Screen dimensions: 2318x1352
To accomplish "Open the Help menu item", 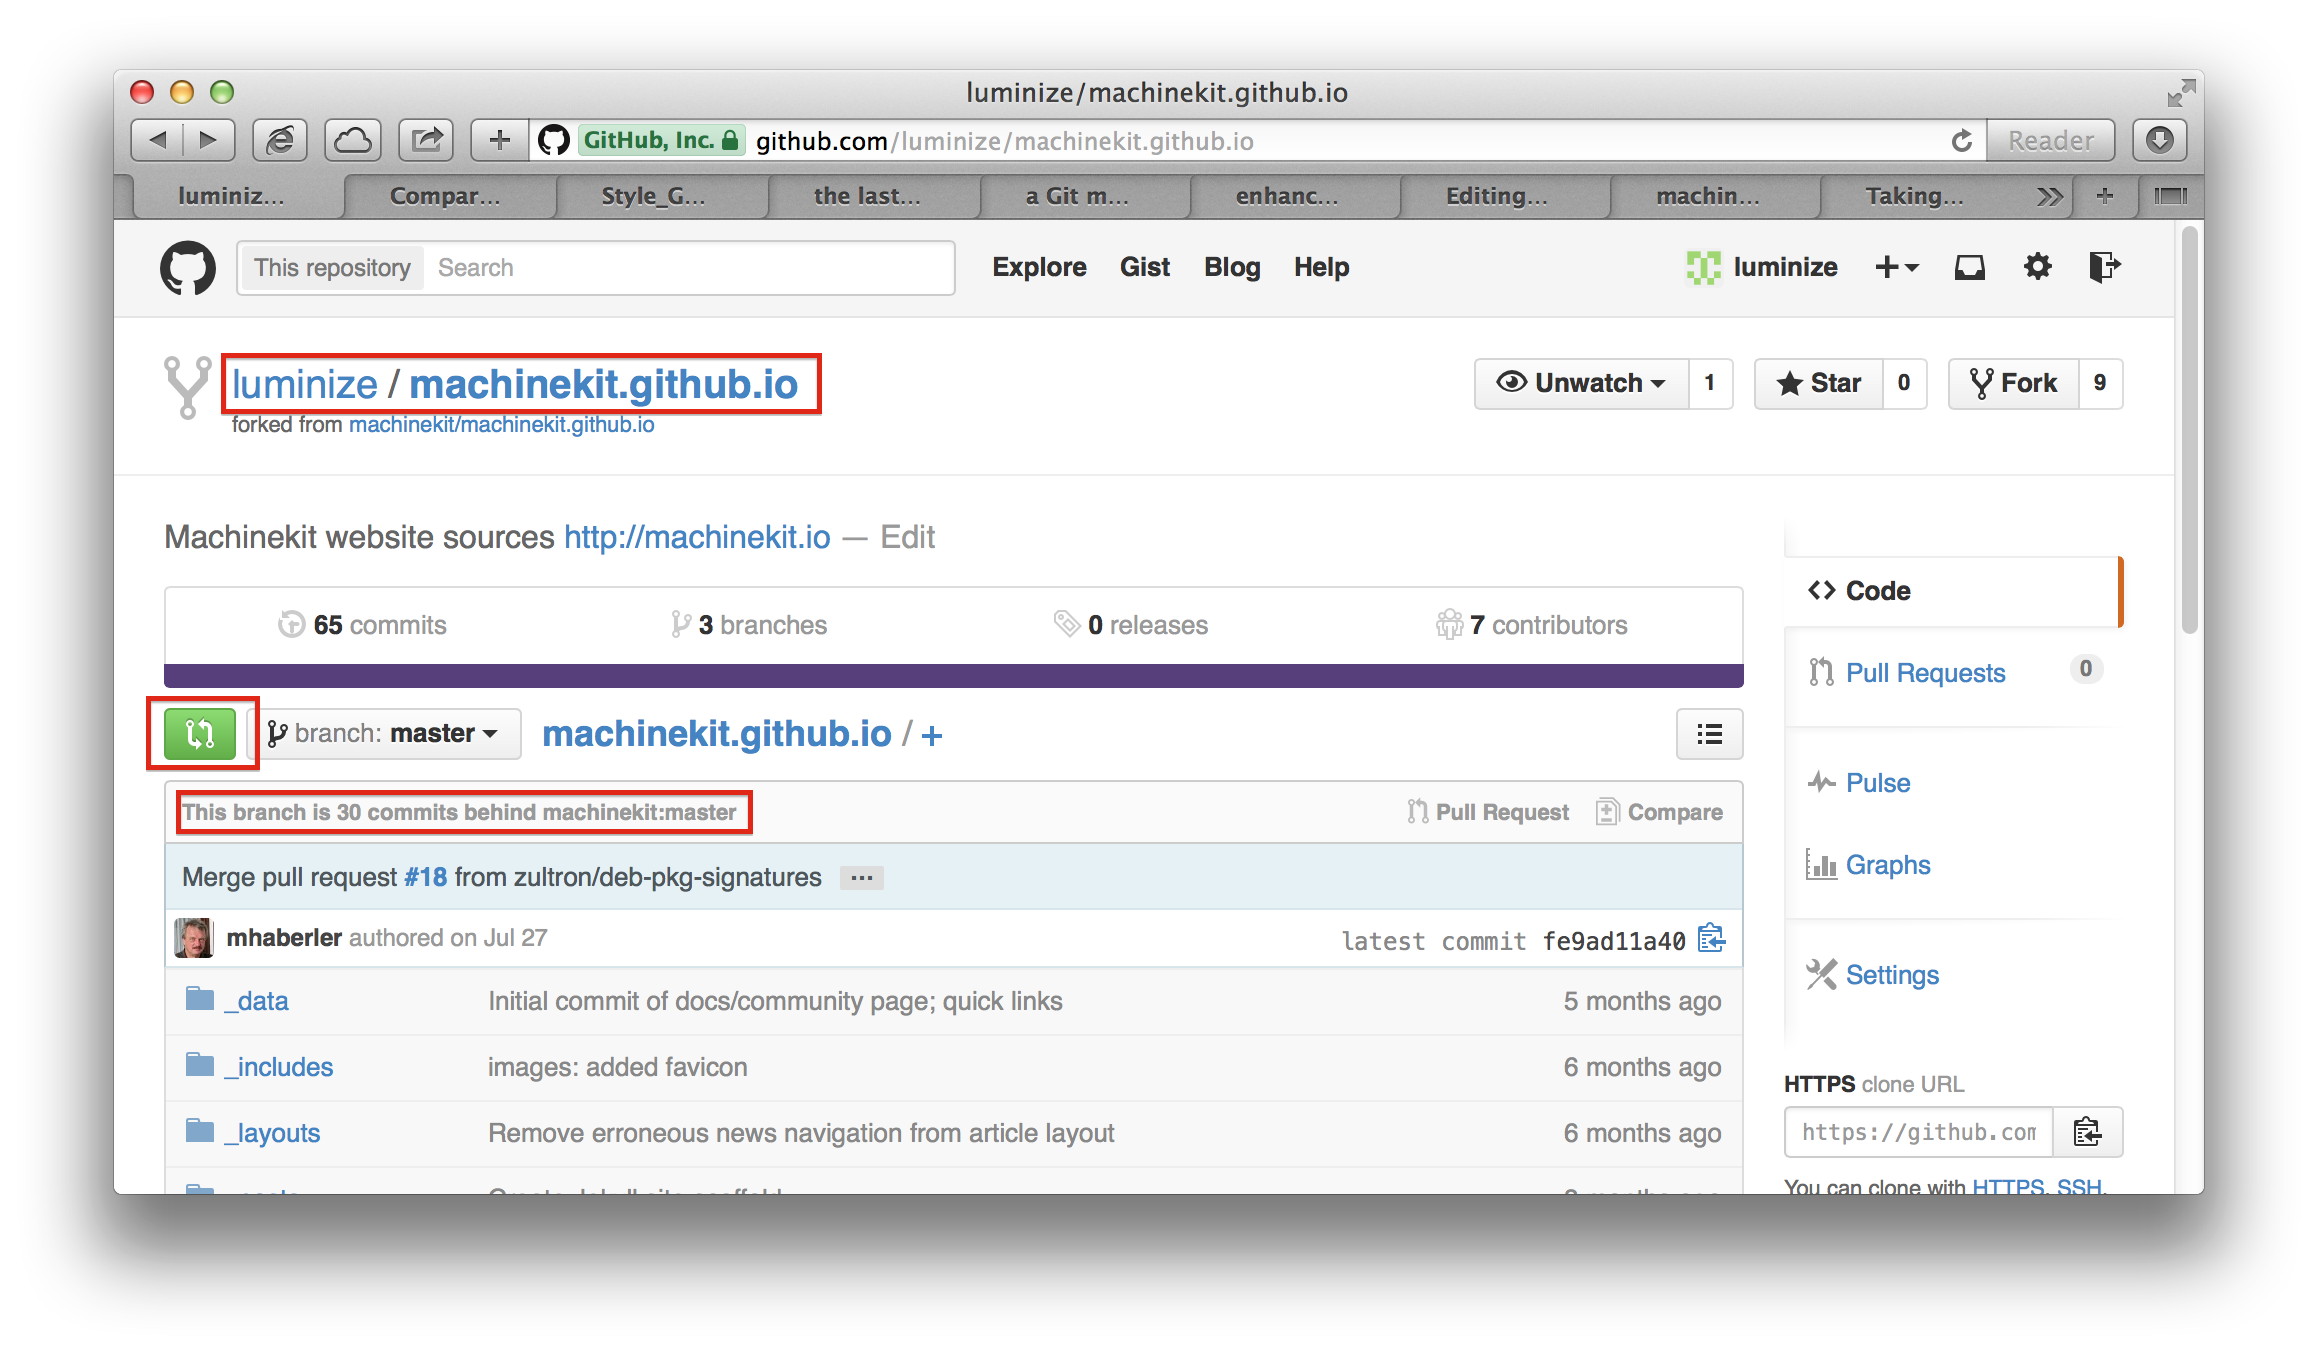I will 1321,266.
